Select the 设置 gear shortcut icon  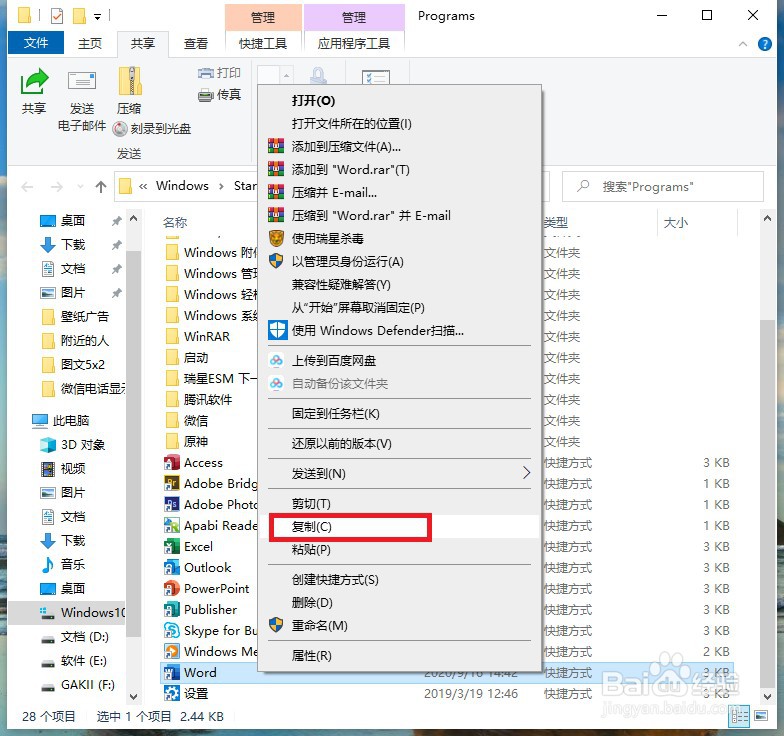pos(172,694)
